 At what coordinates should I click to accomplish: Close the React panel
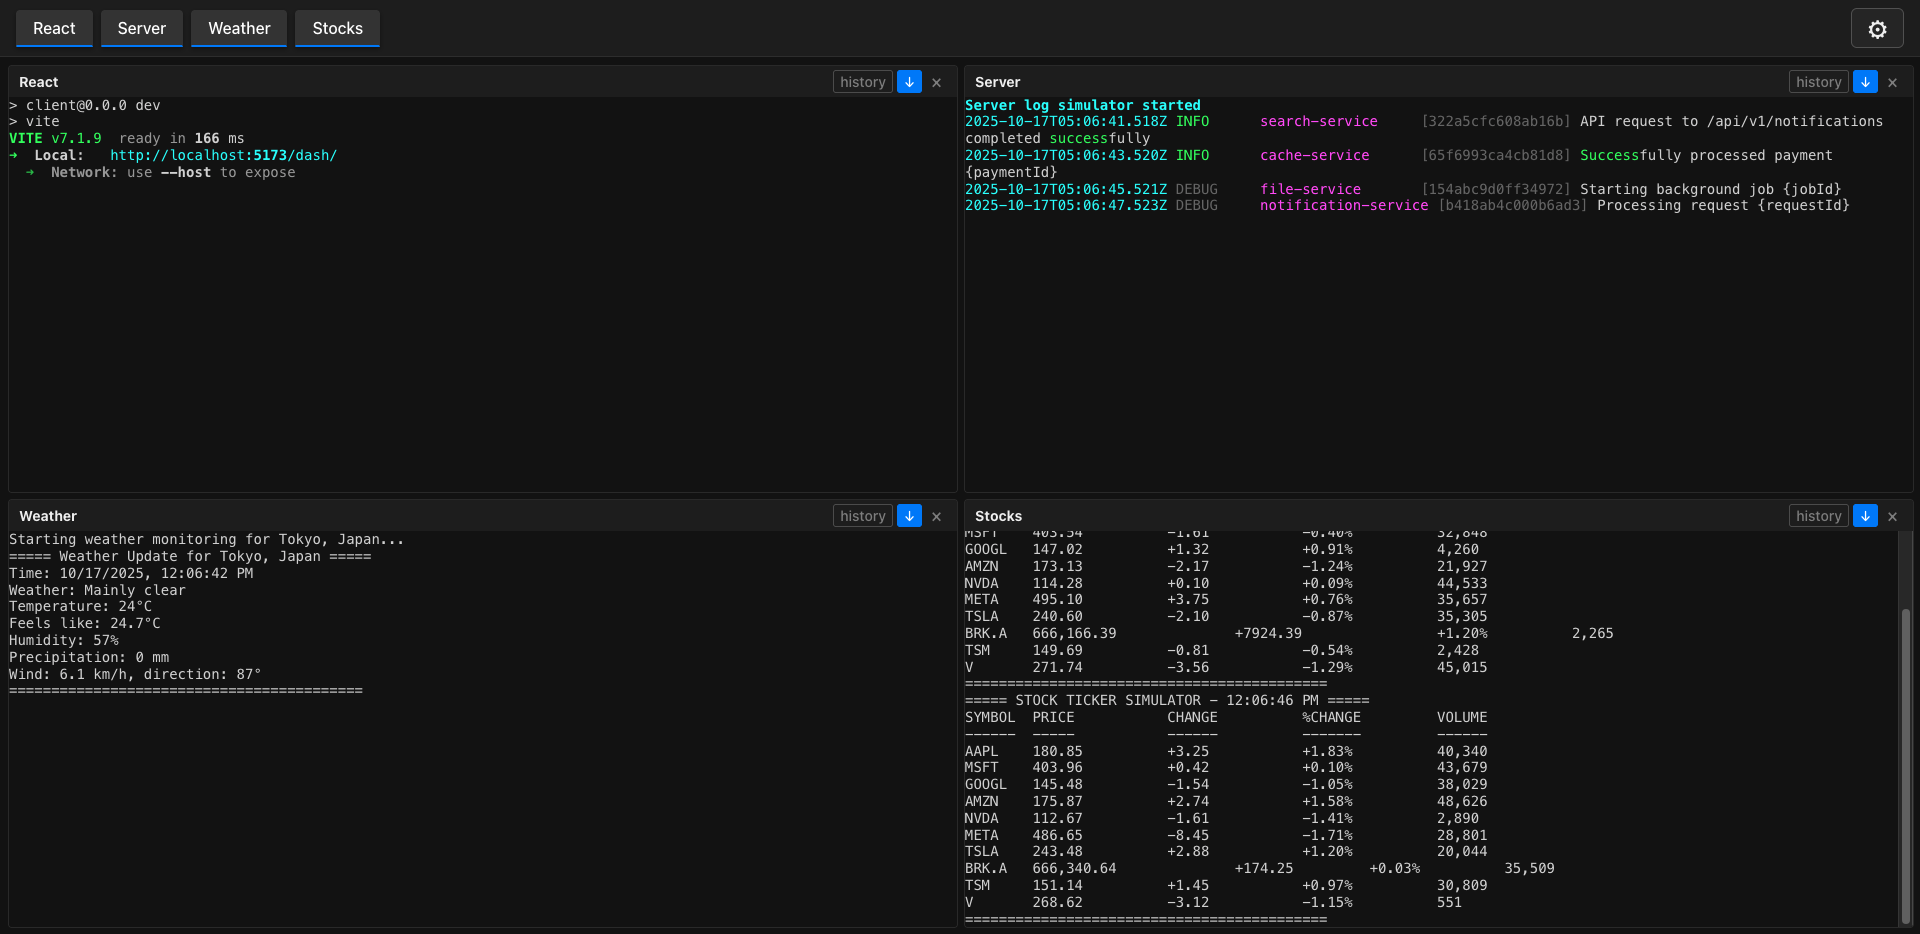pos(936,81)
